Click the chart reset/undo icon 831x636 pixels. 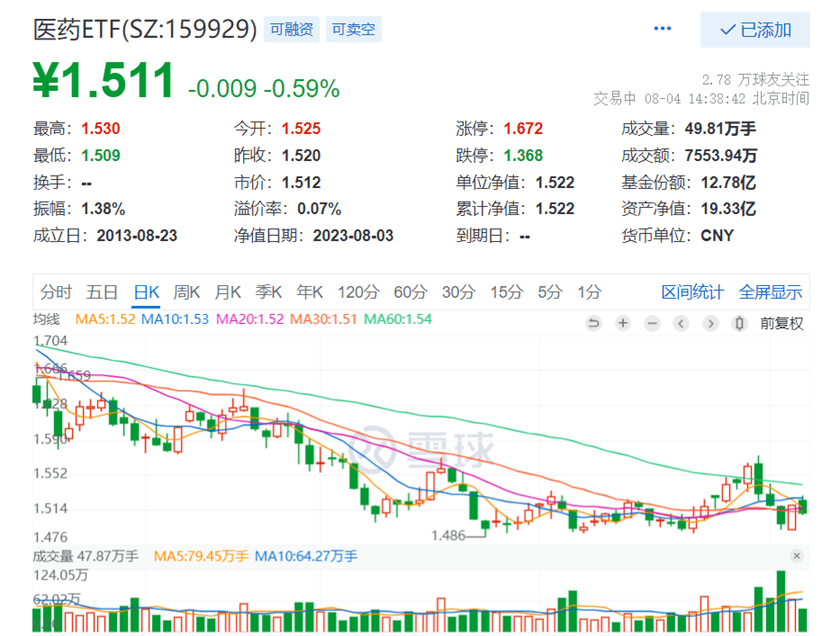click(593, 323)
